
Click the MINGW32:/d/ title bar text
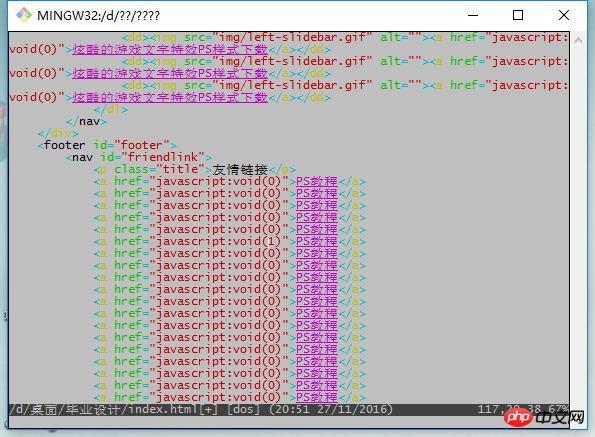tap(99, 16)
